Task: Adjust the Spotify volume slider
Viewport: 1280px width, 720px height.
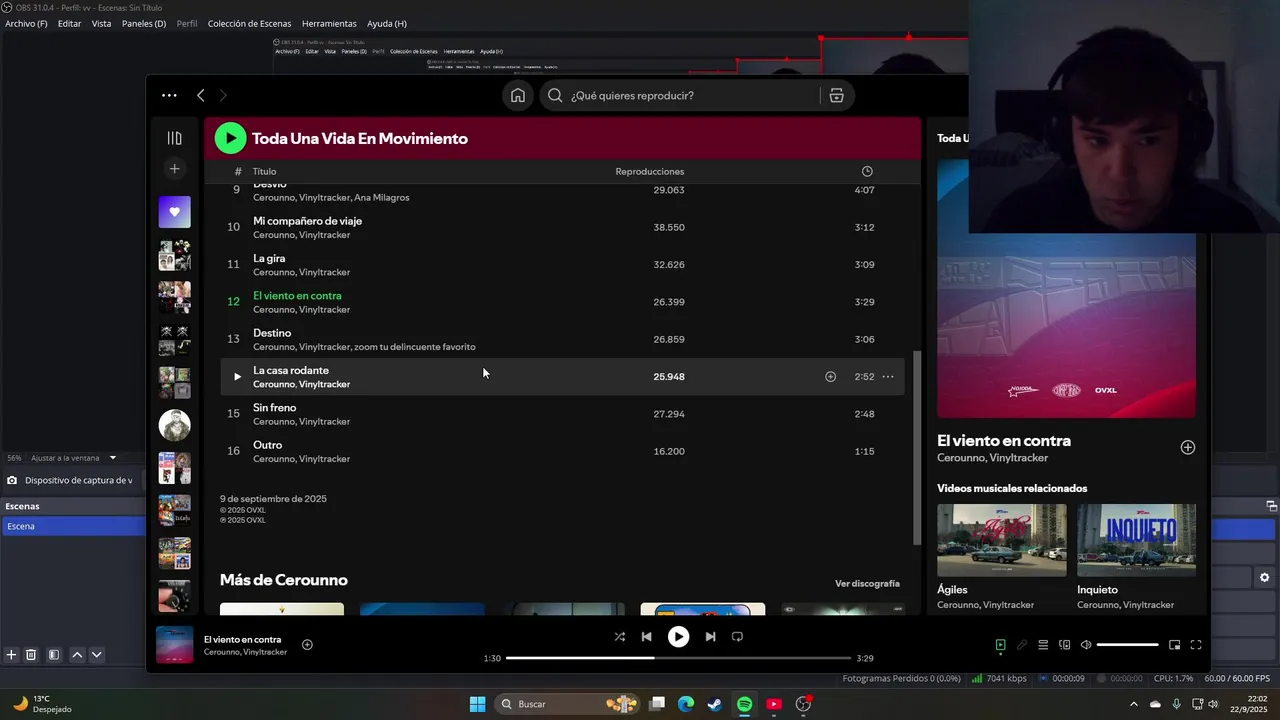Action: 1128,645
